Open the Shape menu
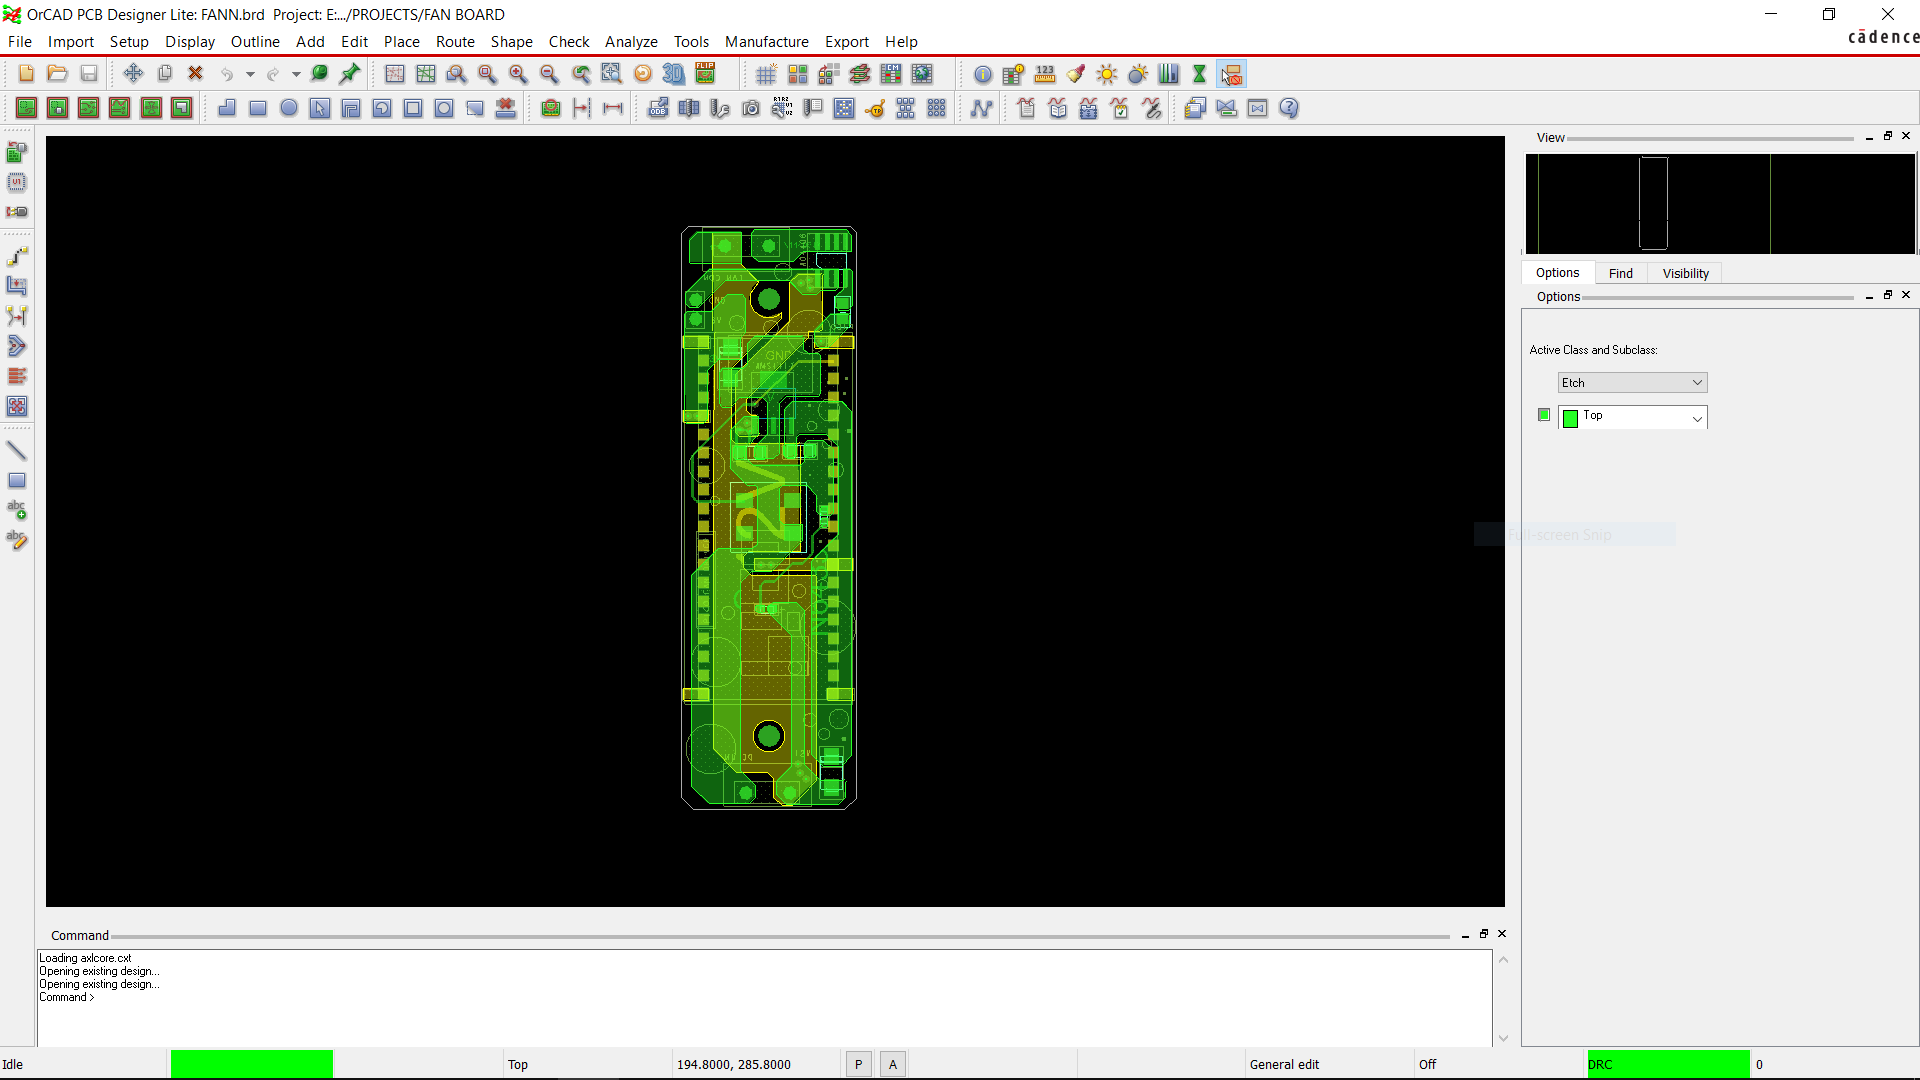This screenshot has width=1920, height=1080. pos(511,42)
